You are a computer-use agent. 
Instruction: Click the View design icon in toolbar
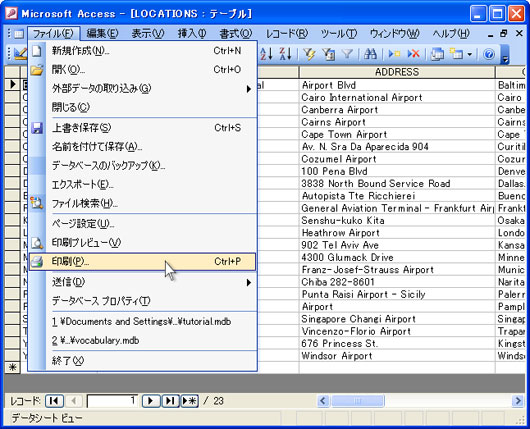coord(20,54)
